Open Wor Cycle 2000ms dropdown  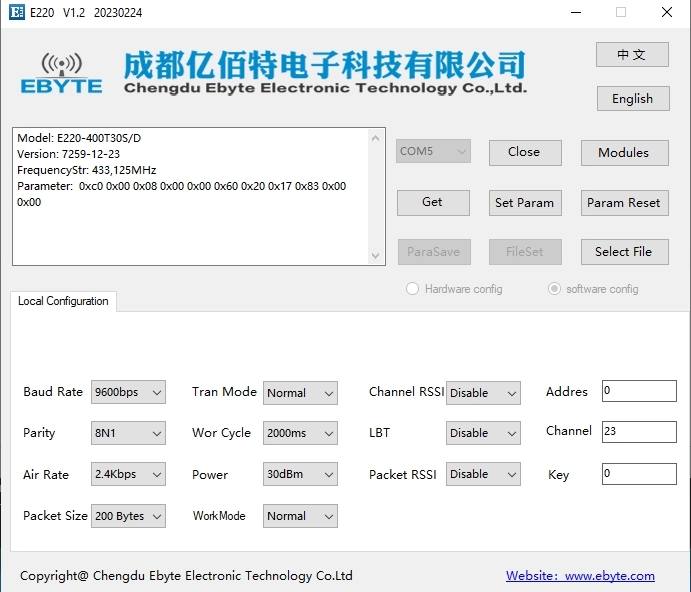(x=300, y=433)
